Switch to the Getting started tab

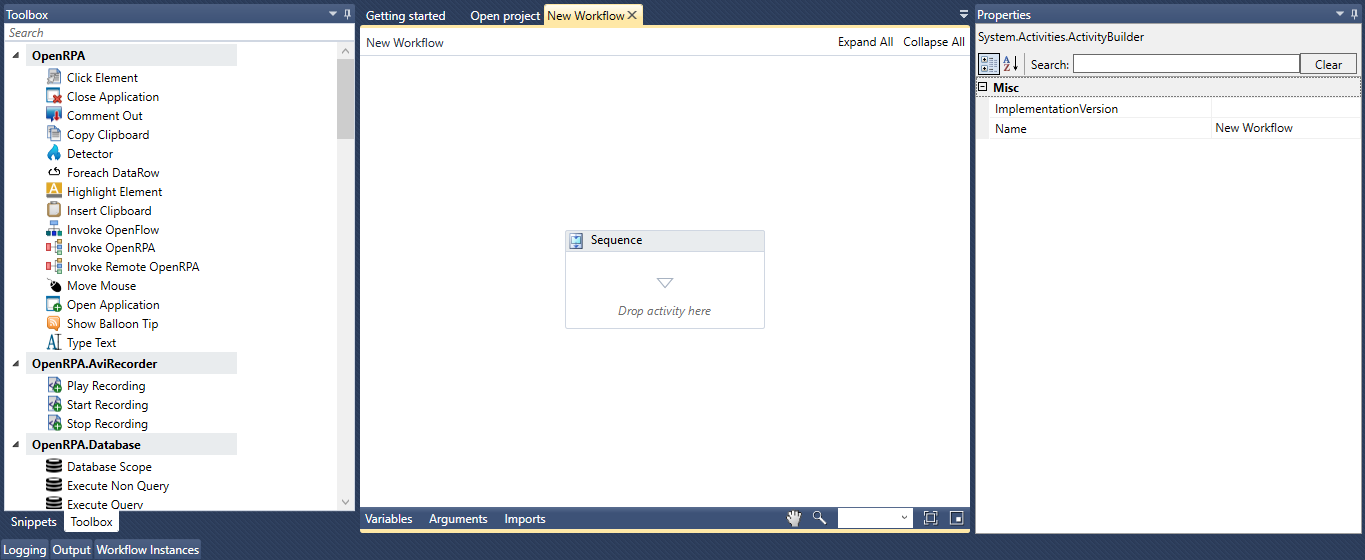[x=405, y=16]
